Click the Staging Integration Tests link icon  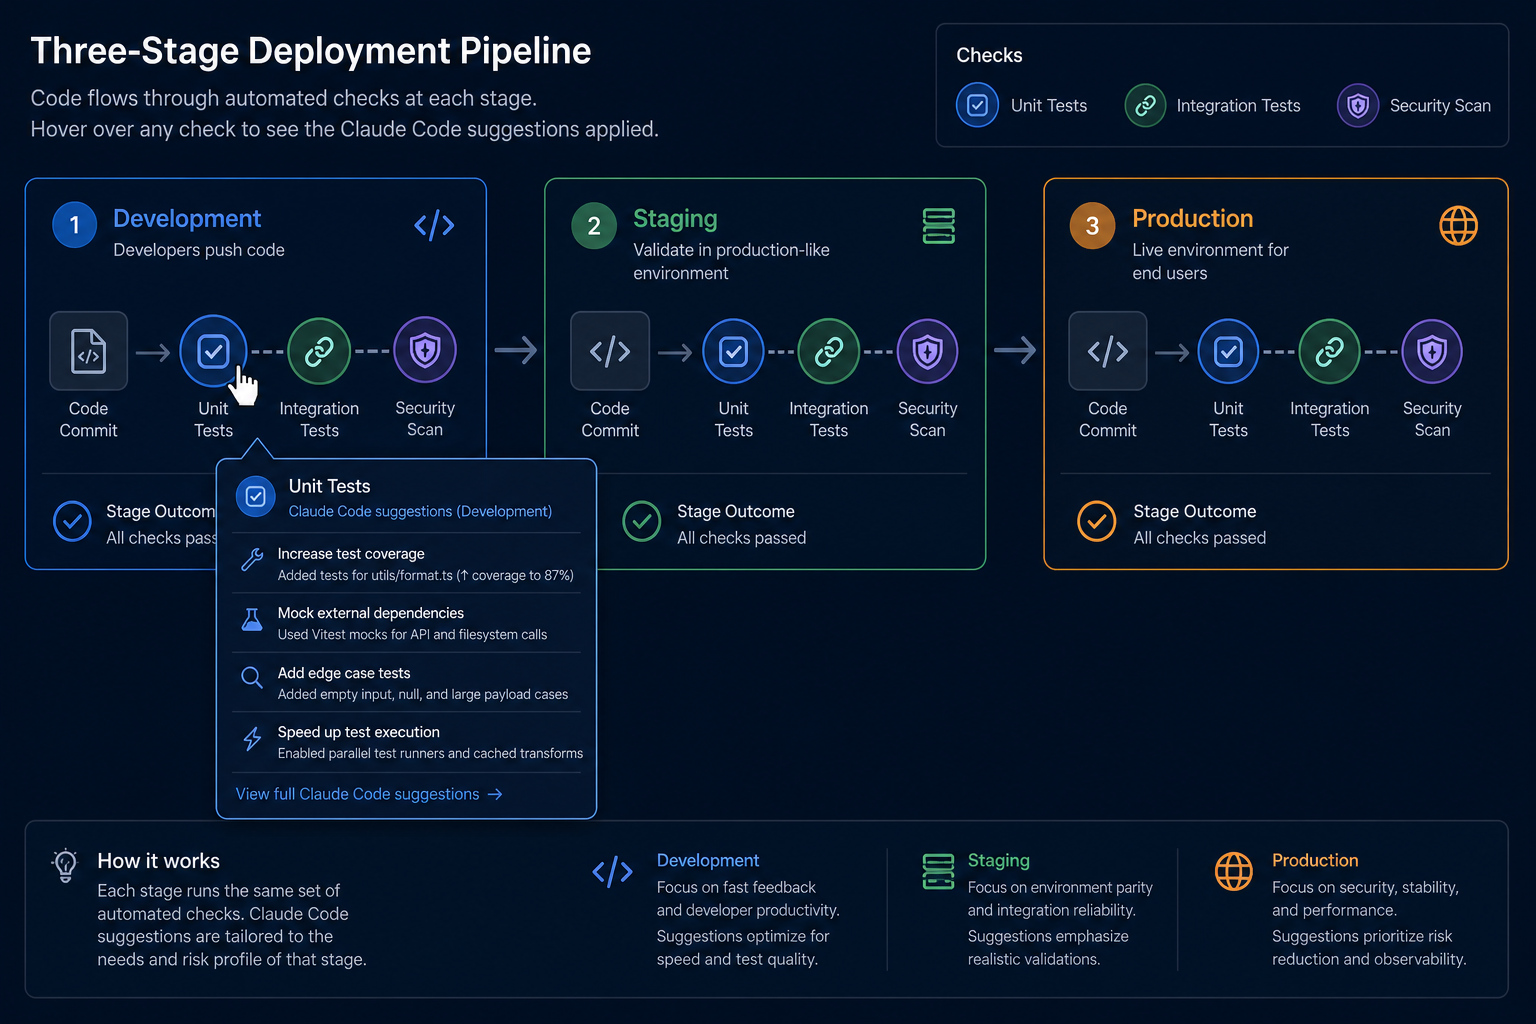click(x=828, y=351)
